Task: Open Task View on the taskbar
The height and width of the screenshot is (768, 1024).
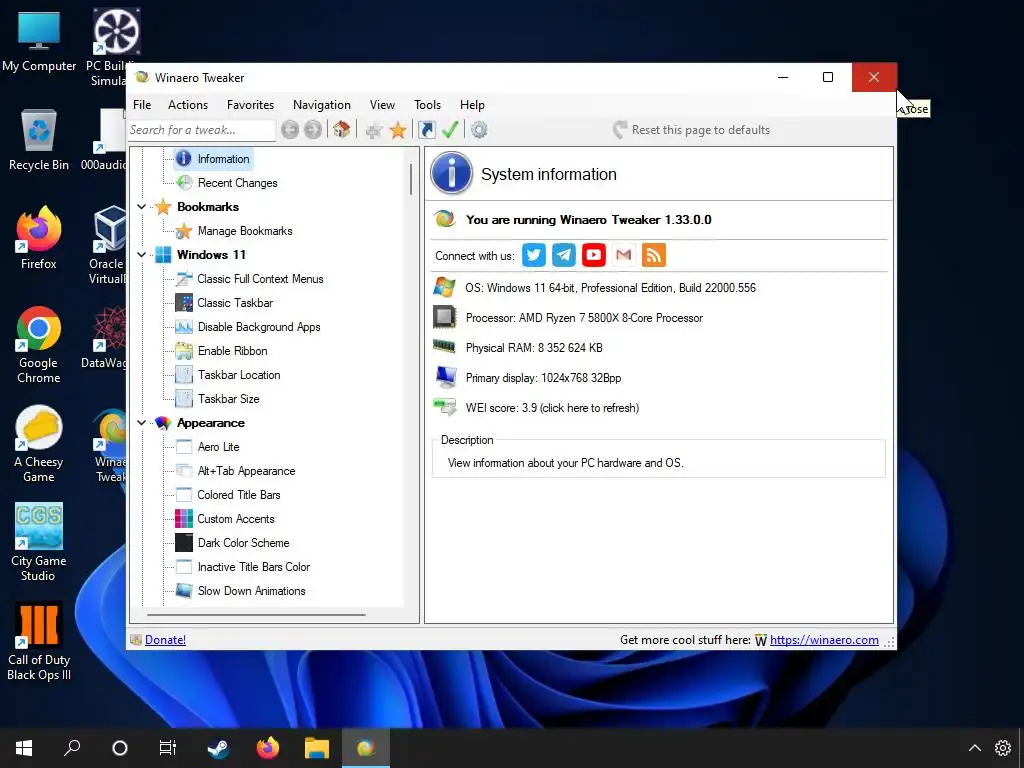Action: click(x=168, y=748)
